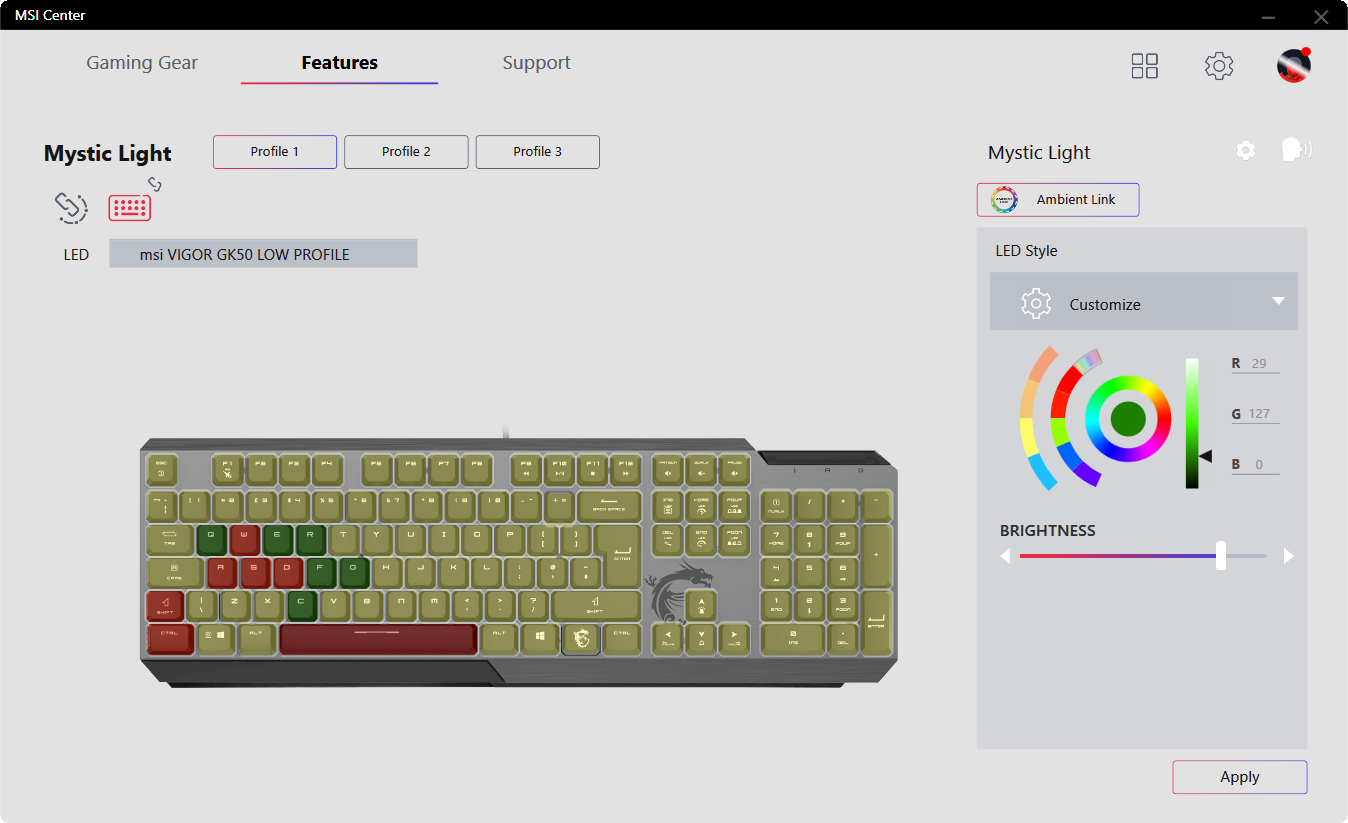The image size is (1348, 823).
Task: Select the TAB key on keyboard
Action: pyautogui.click(x=169, y=539)
